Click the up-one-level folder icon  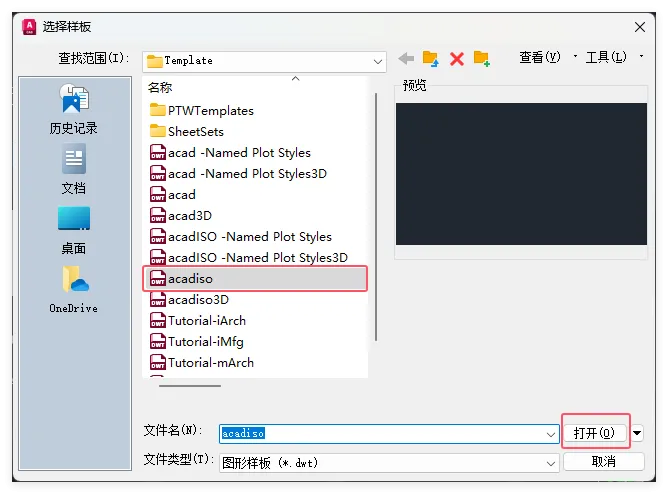point(430,58)
